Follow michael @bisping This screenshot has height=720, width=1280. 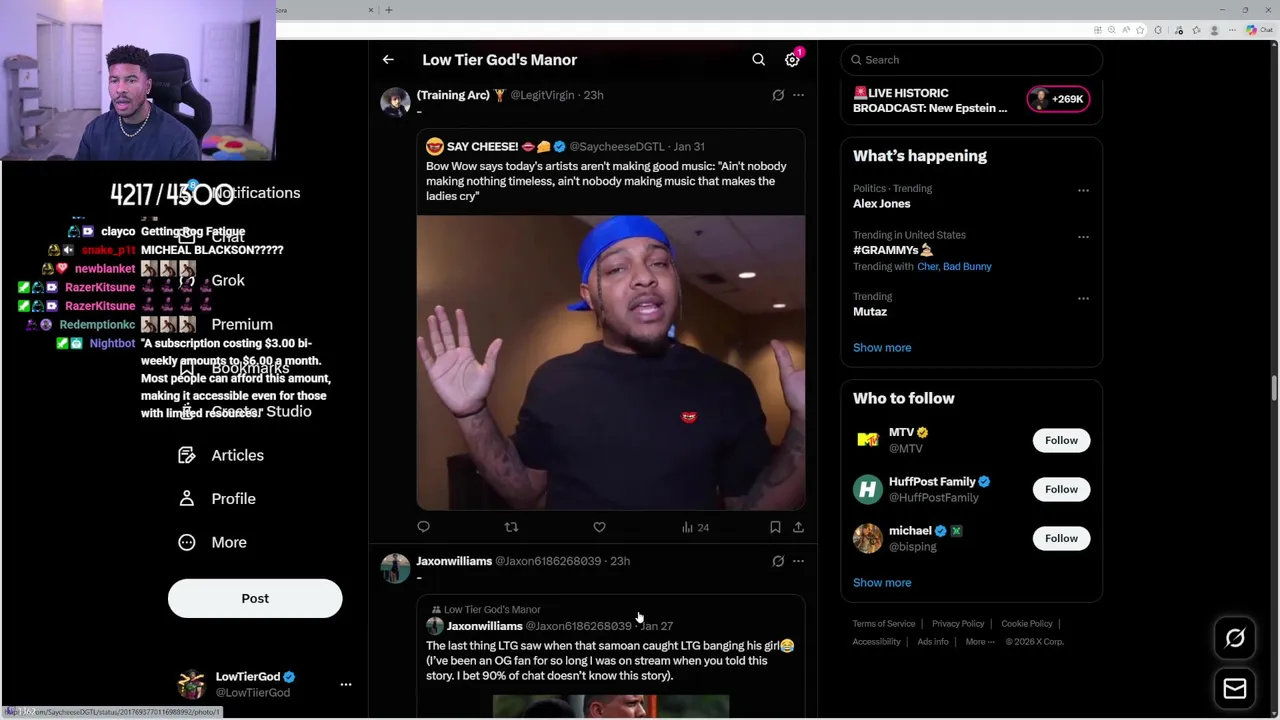[x=1061, y=538]
